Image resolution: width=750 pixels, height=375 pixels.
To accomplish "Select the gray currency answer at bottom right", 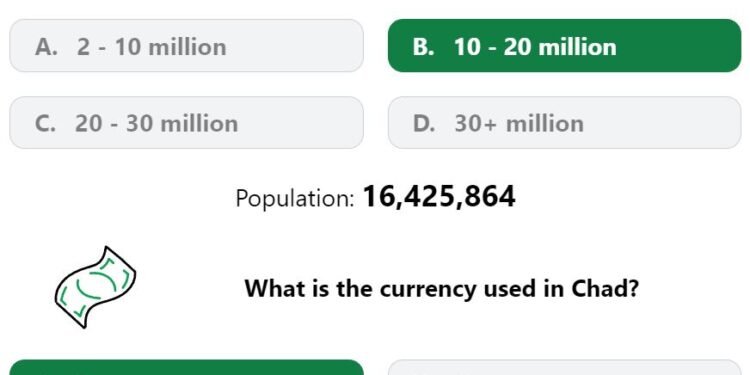I will (564, 367).
